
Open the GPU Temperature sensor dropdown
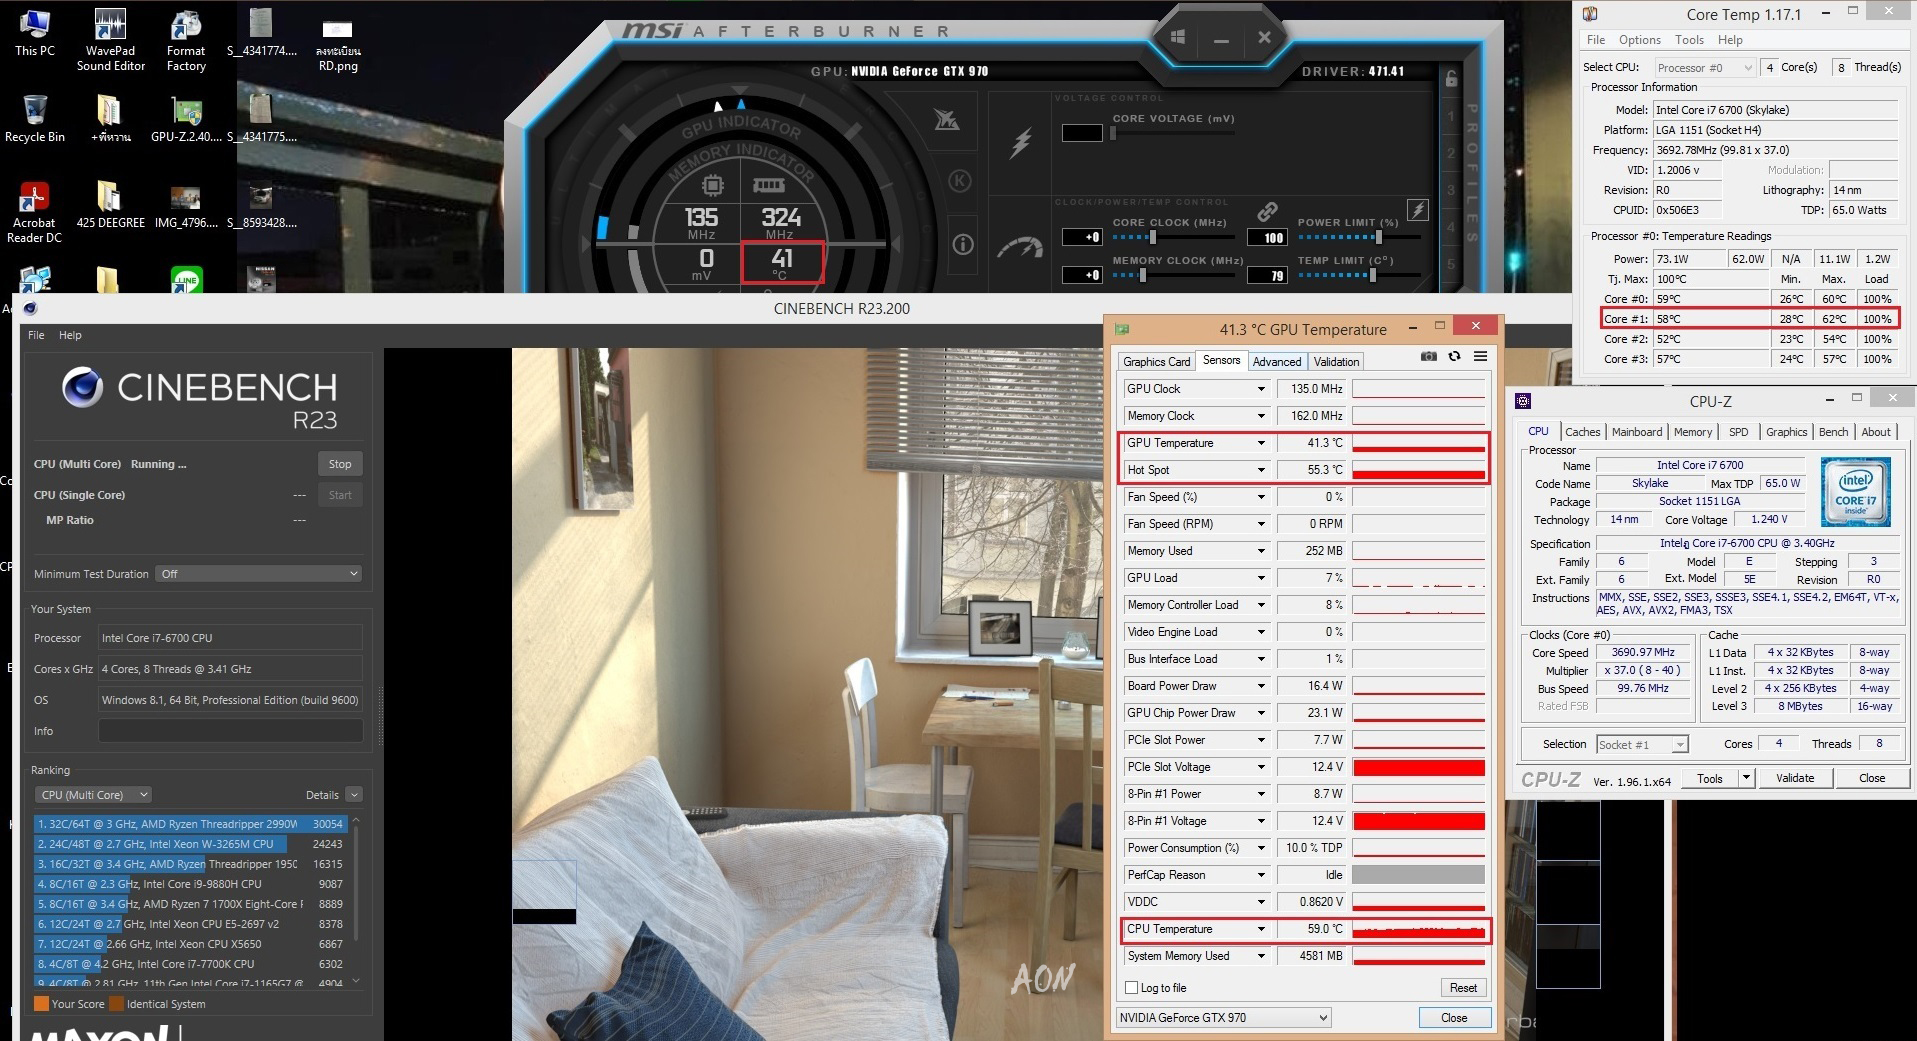pyautogui.click(x=1261, y=443)
